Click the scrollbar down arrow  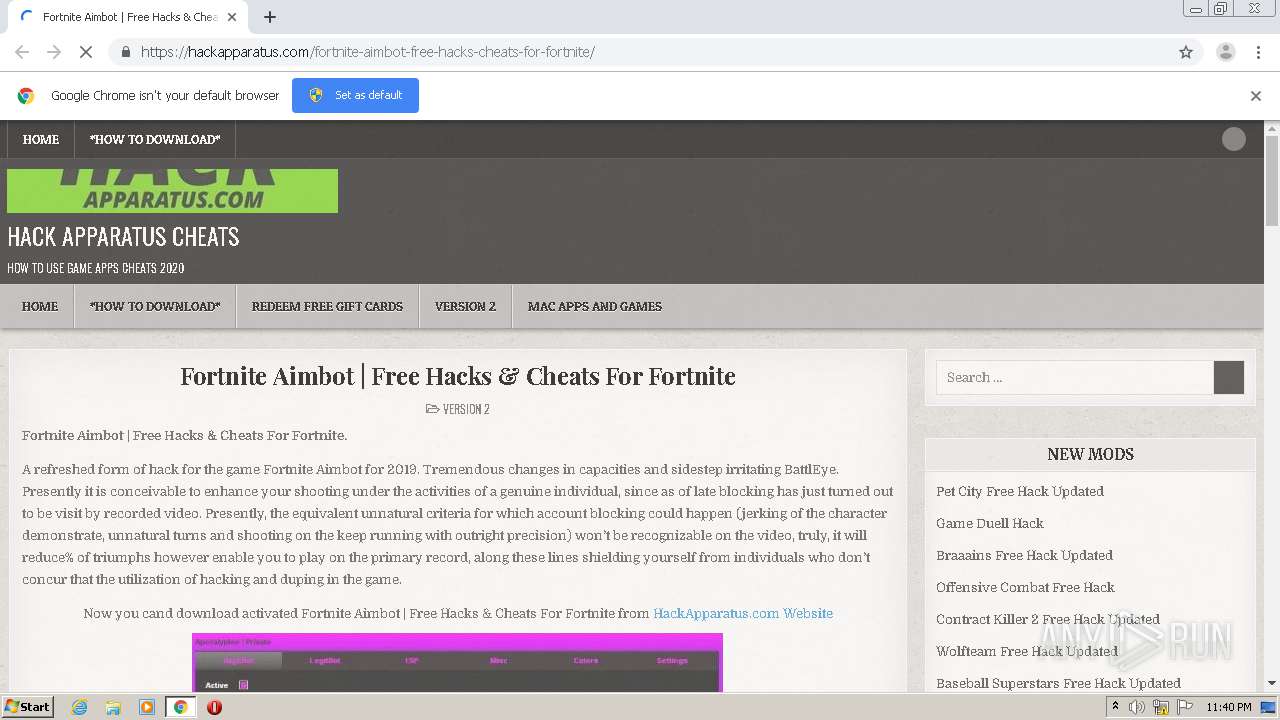click(x=1272, y=683)
